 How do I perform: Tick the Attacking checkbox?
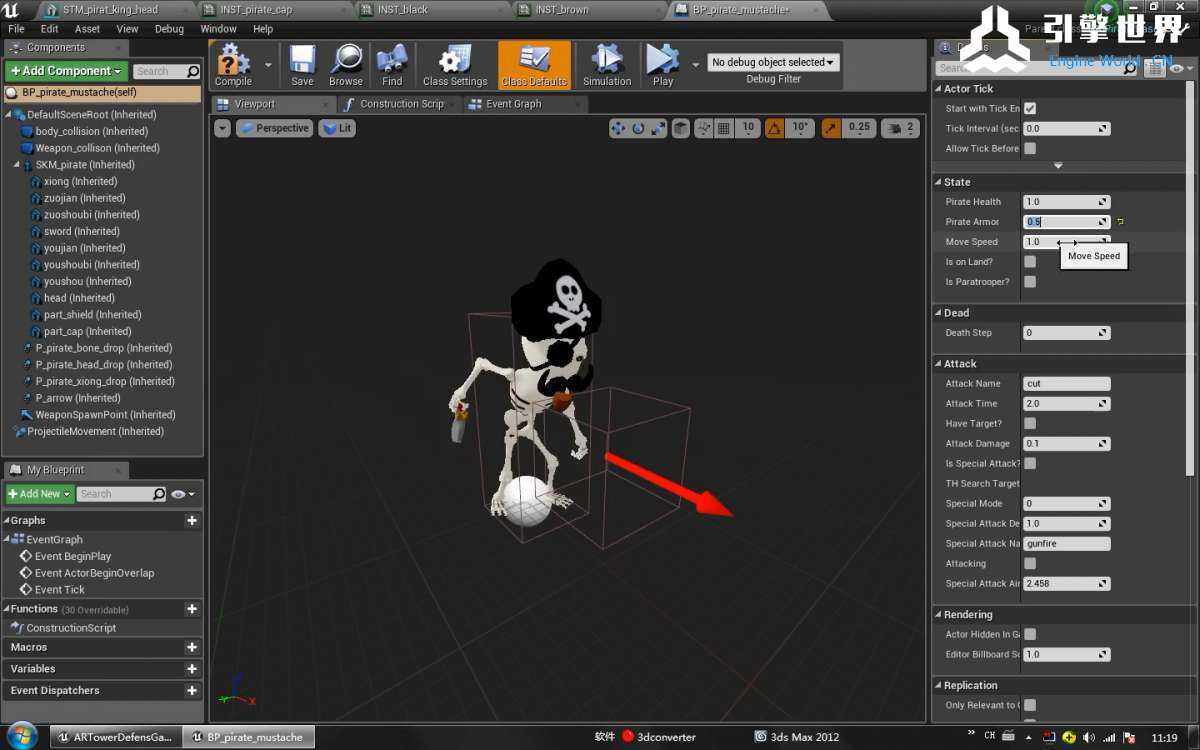(1030, 564)
